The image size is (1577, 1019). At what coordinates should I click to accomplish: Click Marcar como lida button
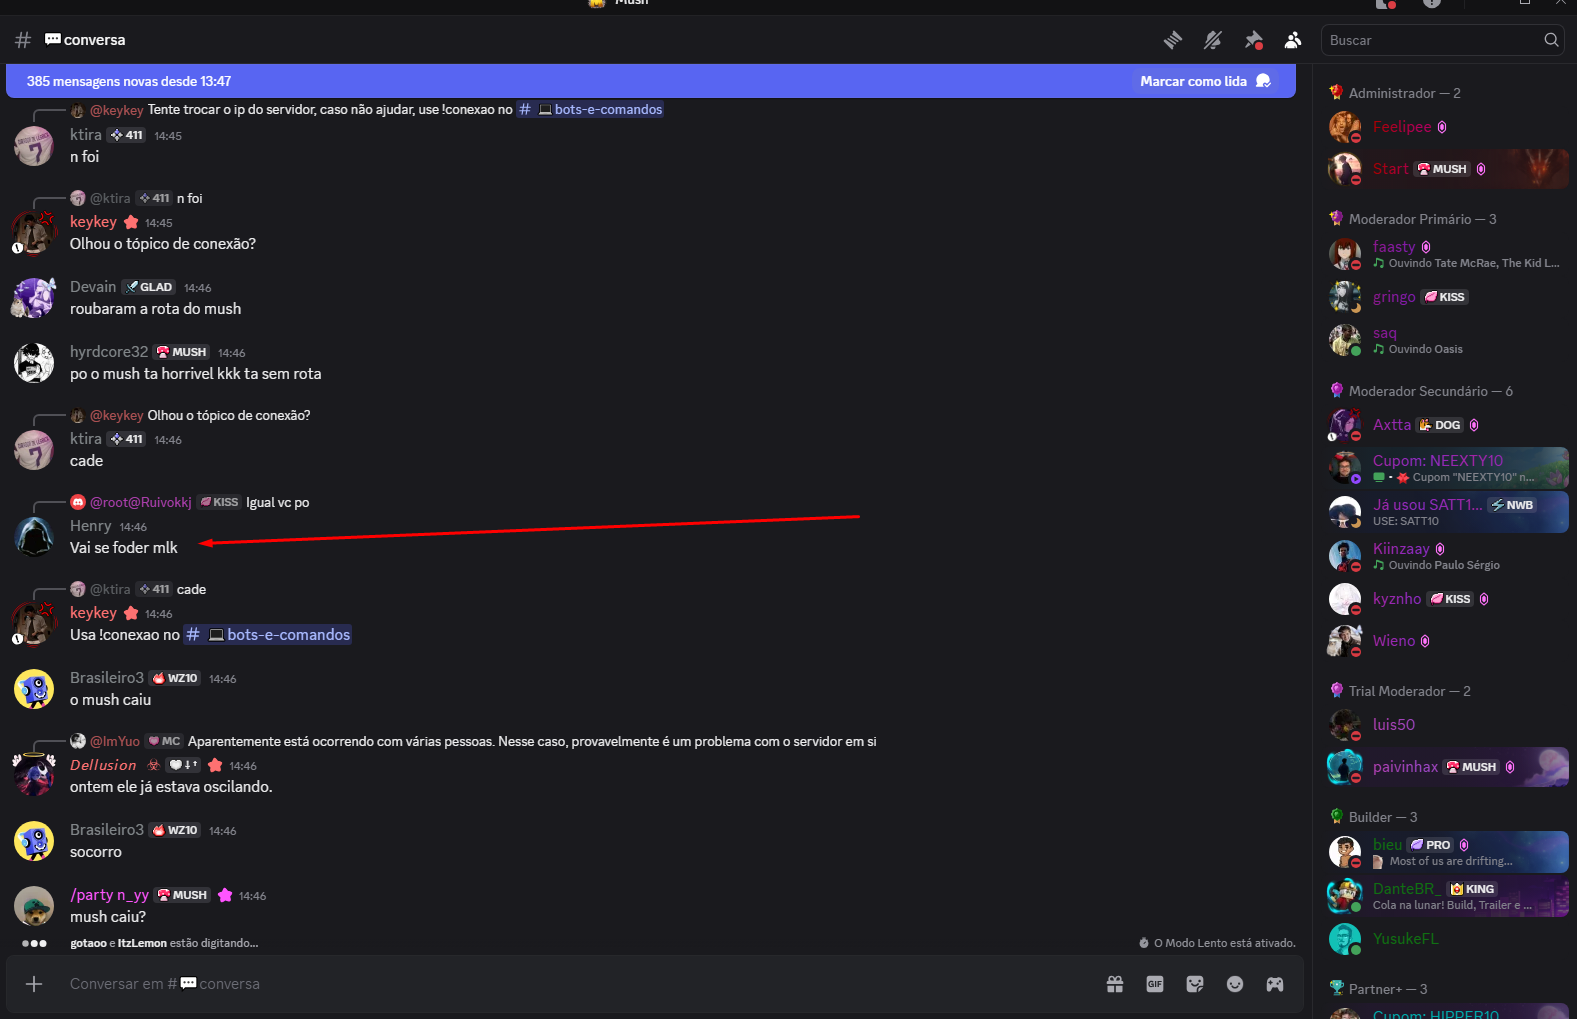1205,81
